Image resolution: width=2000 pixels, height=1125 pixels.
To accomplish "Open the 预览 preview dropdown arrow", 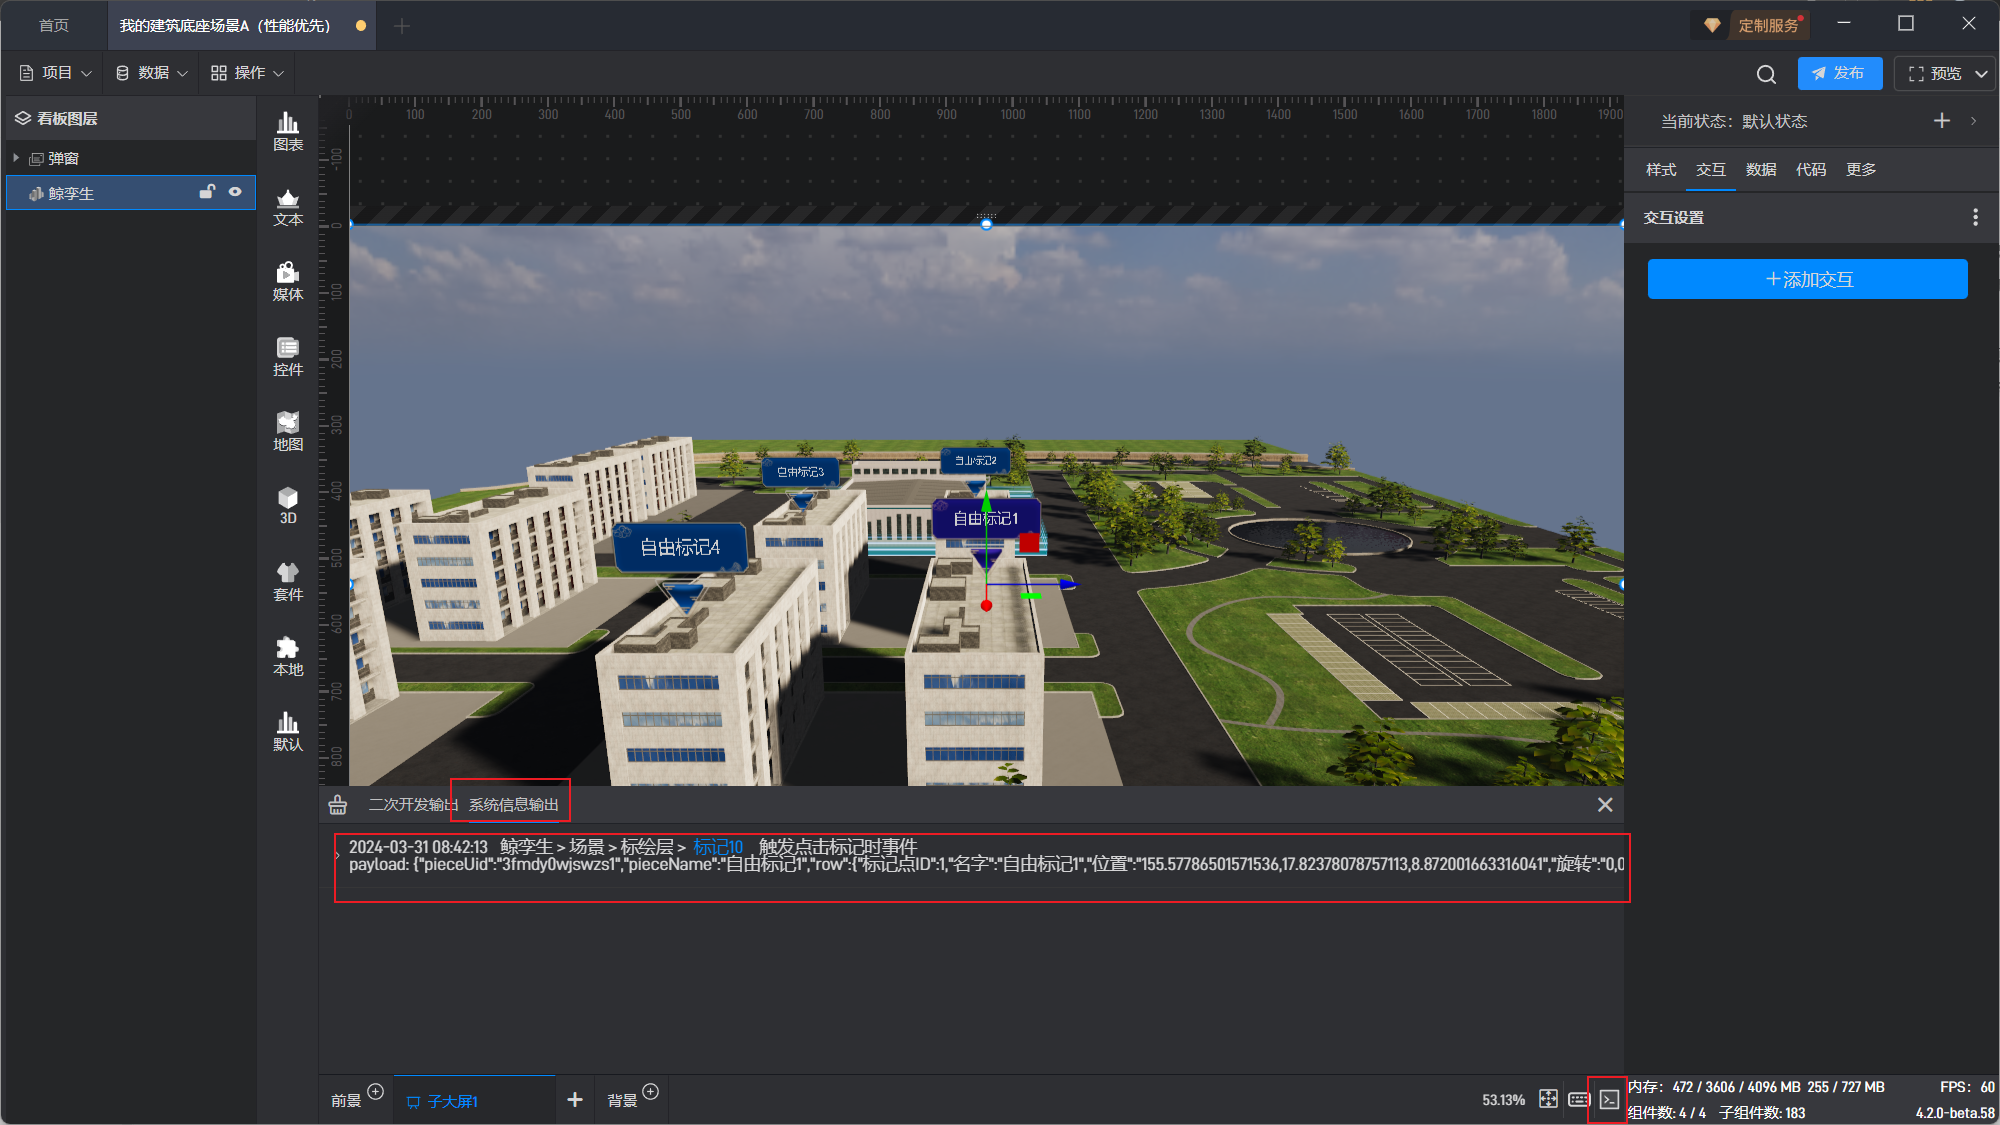I will (1981, 74).
